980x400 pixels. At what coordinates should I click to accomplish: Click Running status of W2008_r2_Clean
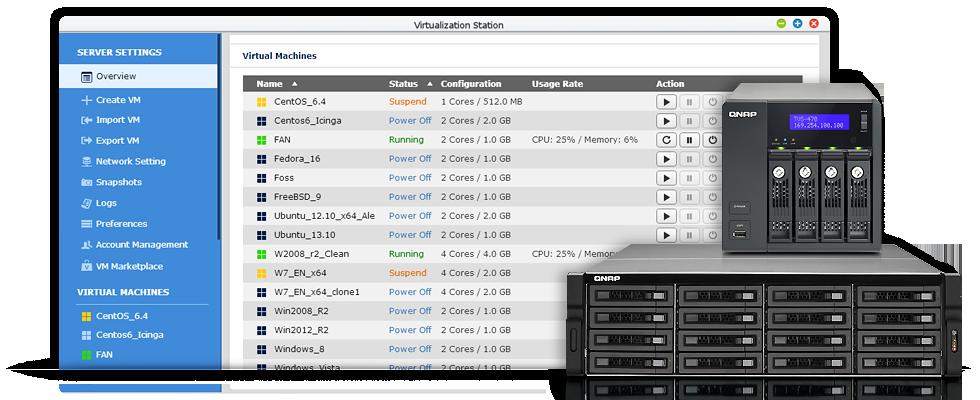406,254
